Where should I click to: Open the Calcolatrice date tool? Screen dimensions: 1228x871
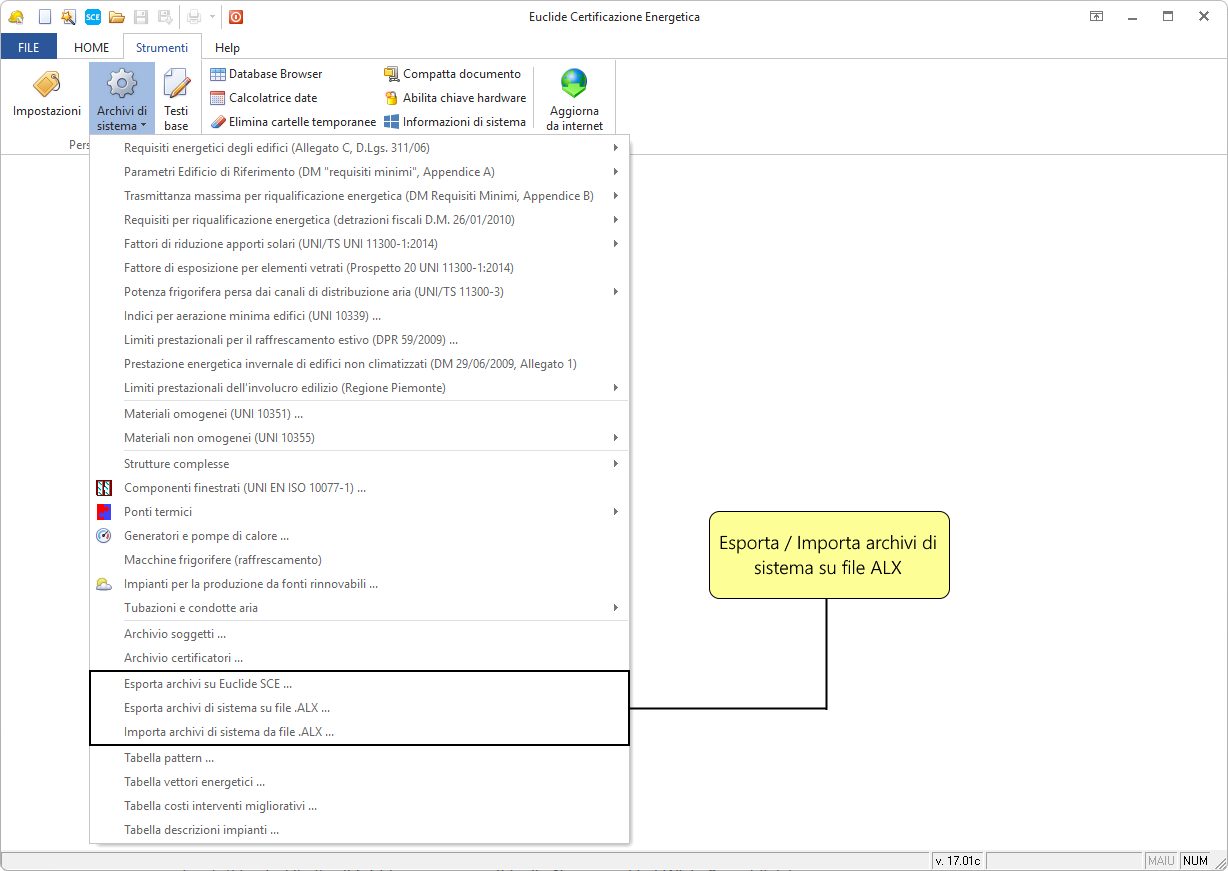(x=264, y=98)
